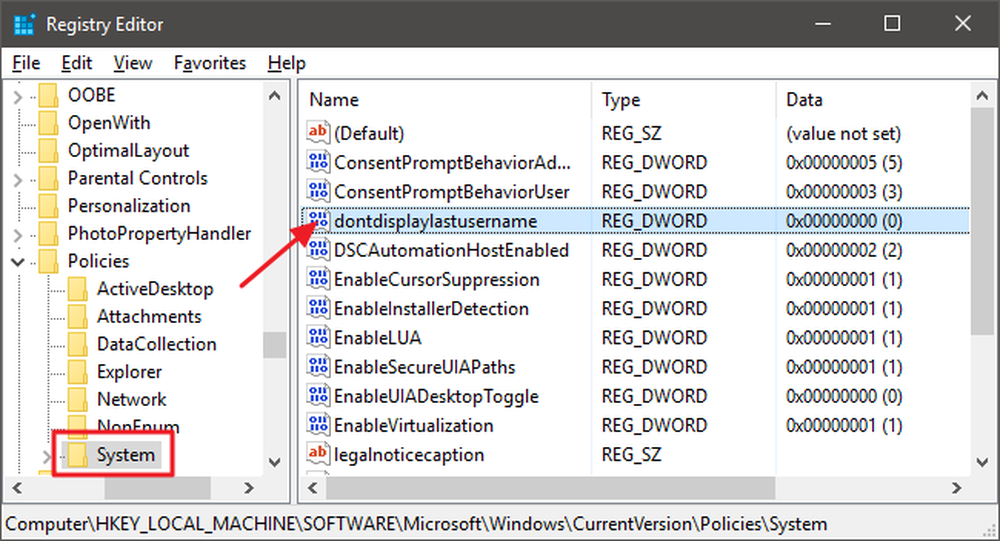Click the EnableSecureUIAPaths DWORD icon
This screenshot has width=1000, height=541.
click(318, 367)
